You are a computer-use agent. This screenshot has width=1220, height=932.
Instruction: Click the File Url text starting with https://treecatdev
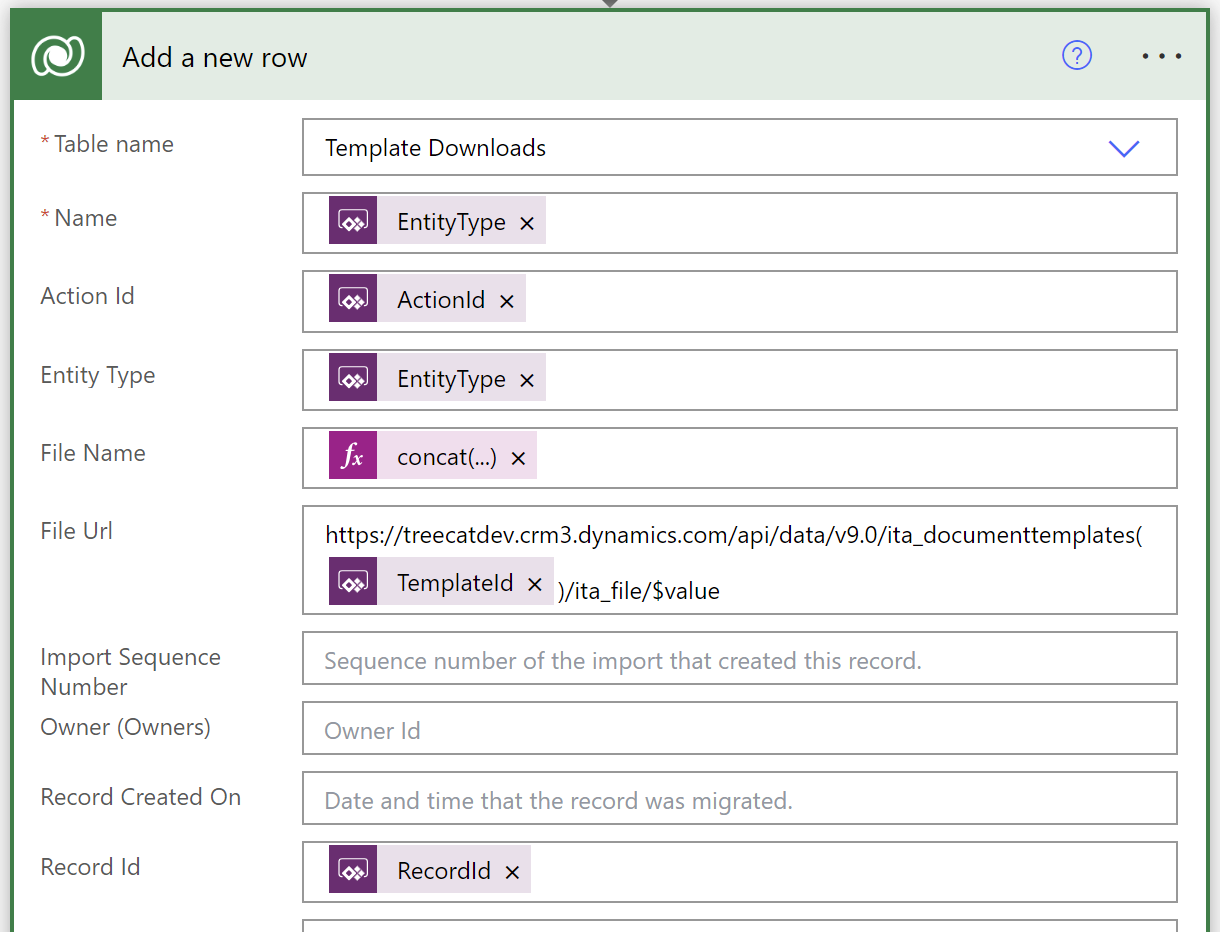tap(734, 535)
